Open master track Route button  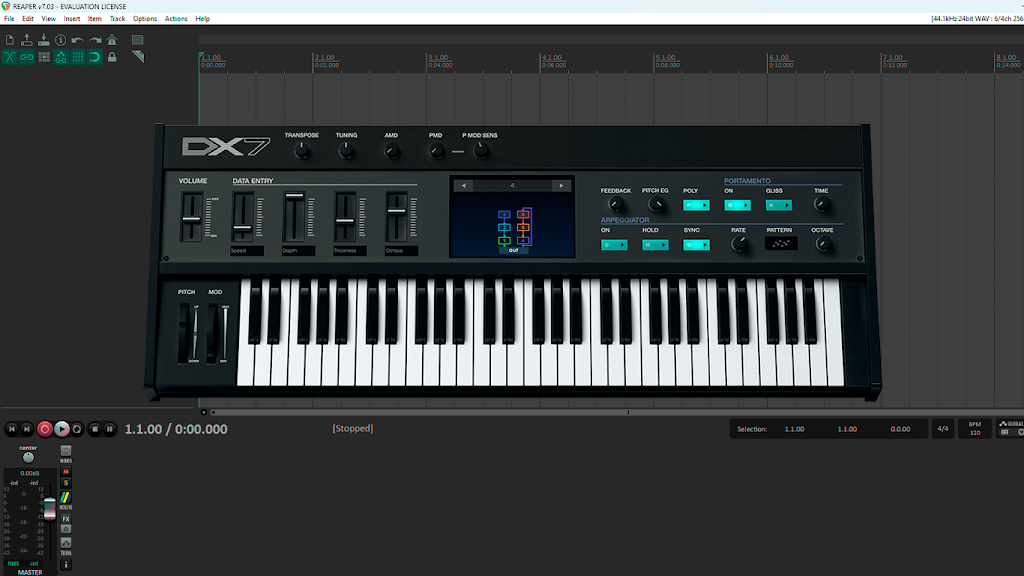66,500
